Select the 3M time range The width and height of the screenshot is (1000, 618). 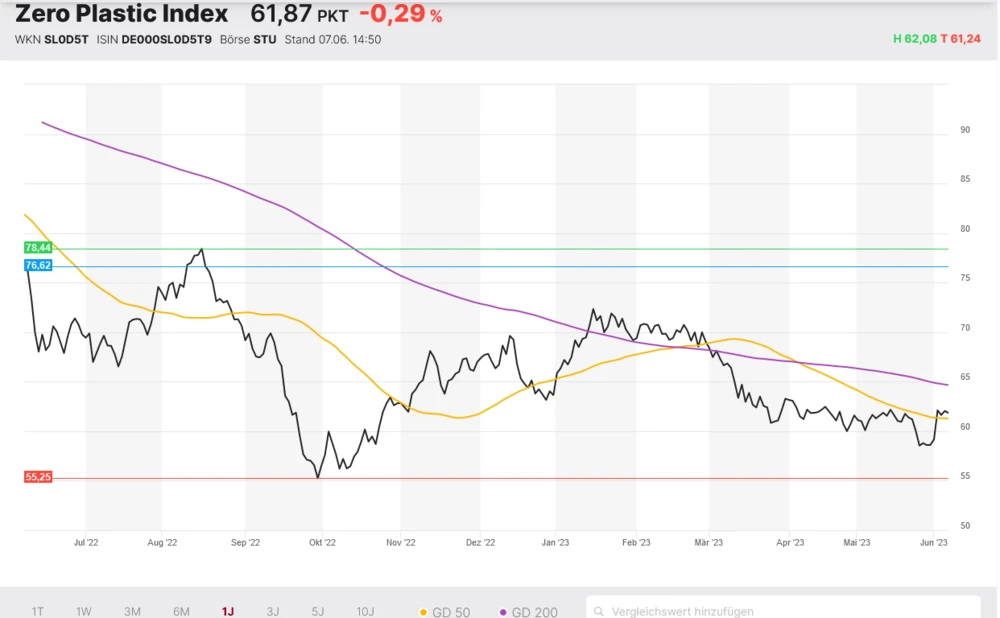point(132,611)
